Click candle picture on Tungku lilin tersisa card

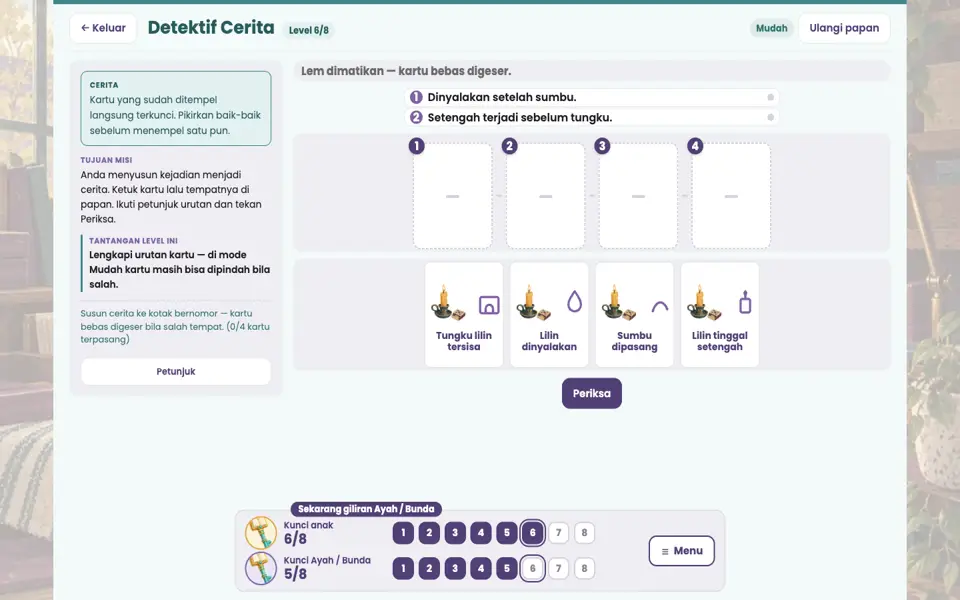(448, 303)
